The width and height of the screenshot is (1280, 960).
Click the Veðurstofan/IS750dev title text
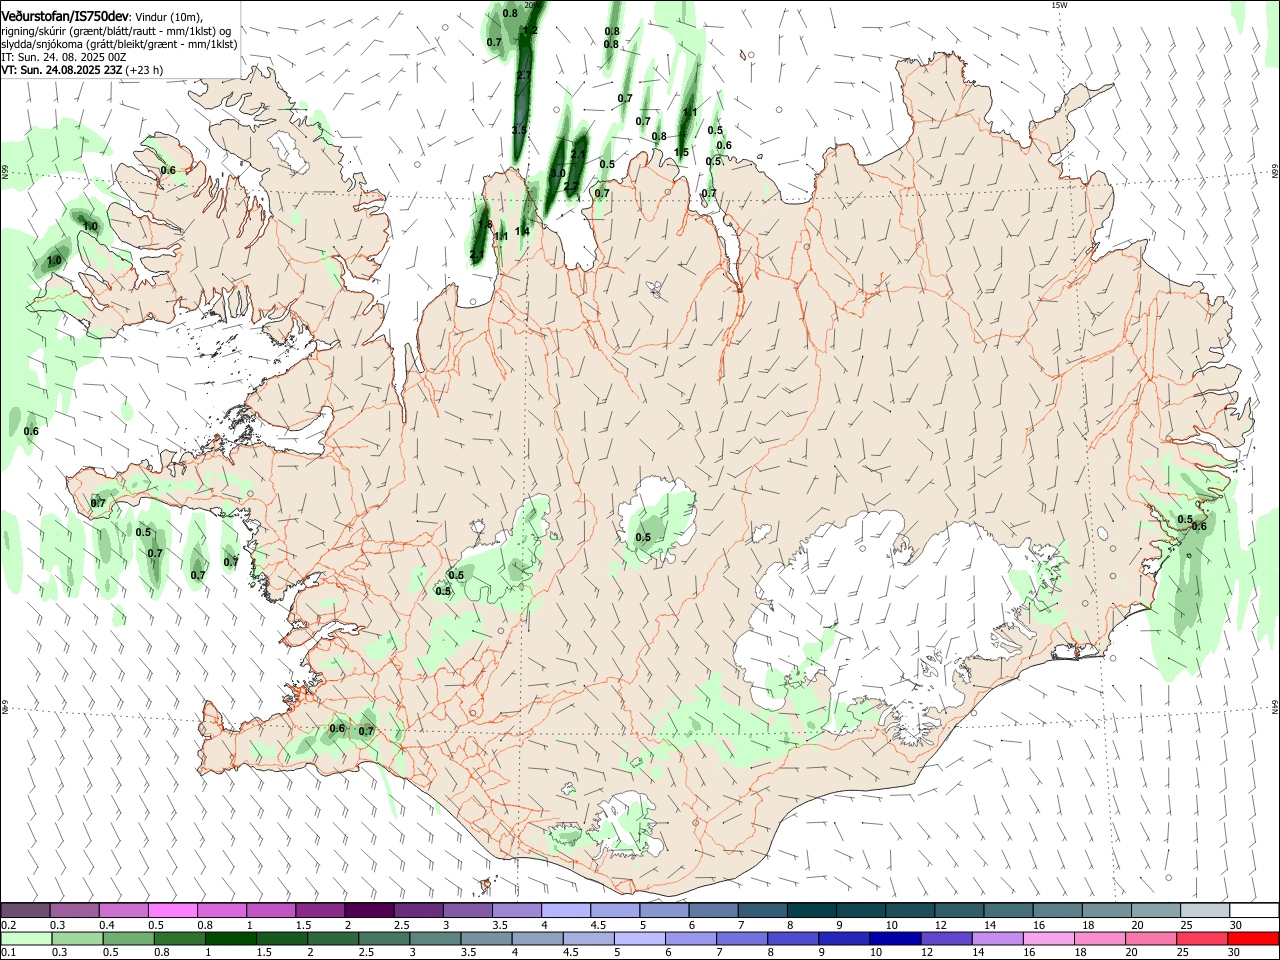click(65, 15)
